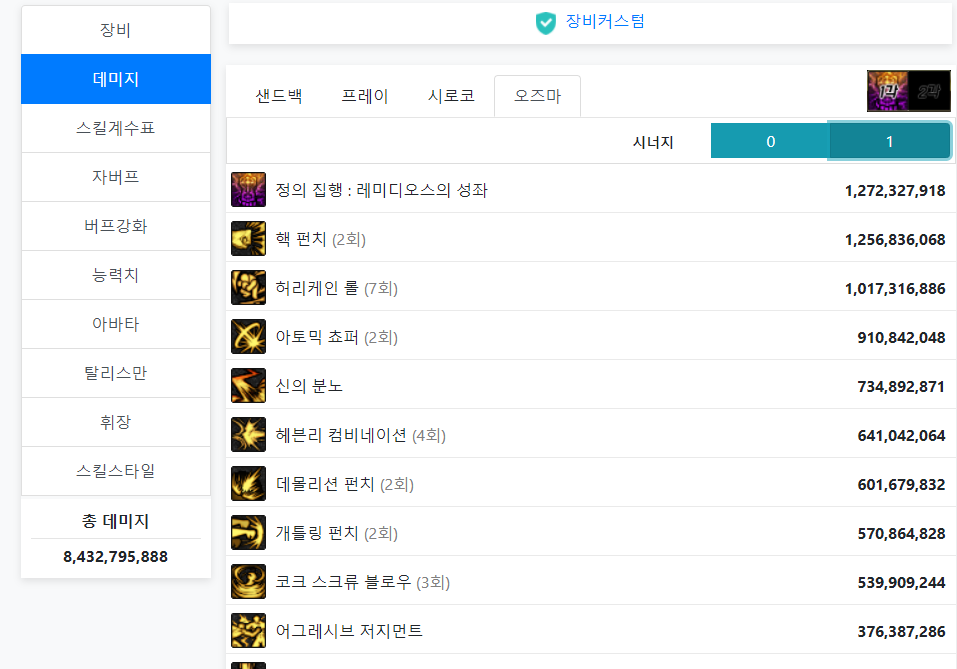Click the 개틀링 펀치 (2회) skill name
957x669 pixels.
pyautogui.click(x=336, y=533)
